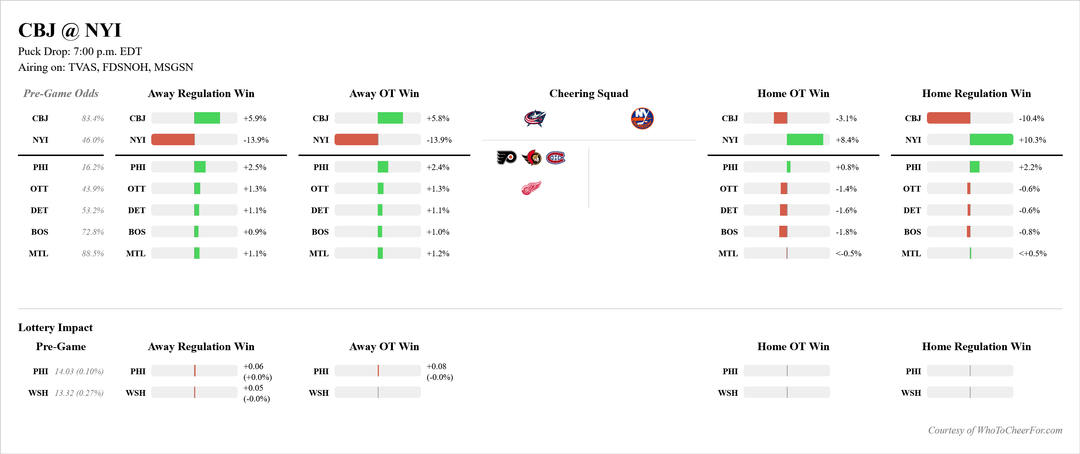
Task: Click MTL's 88.5% pre-game odds value
Action: 92,254
